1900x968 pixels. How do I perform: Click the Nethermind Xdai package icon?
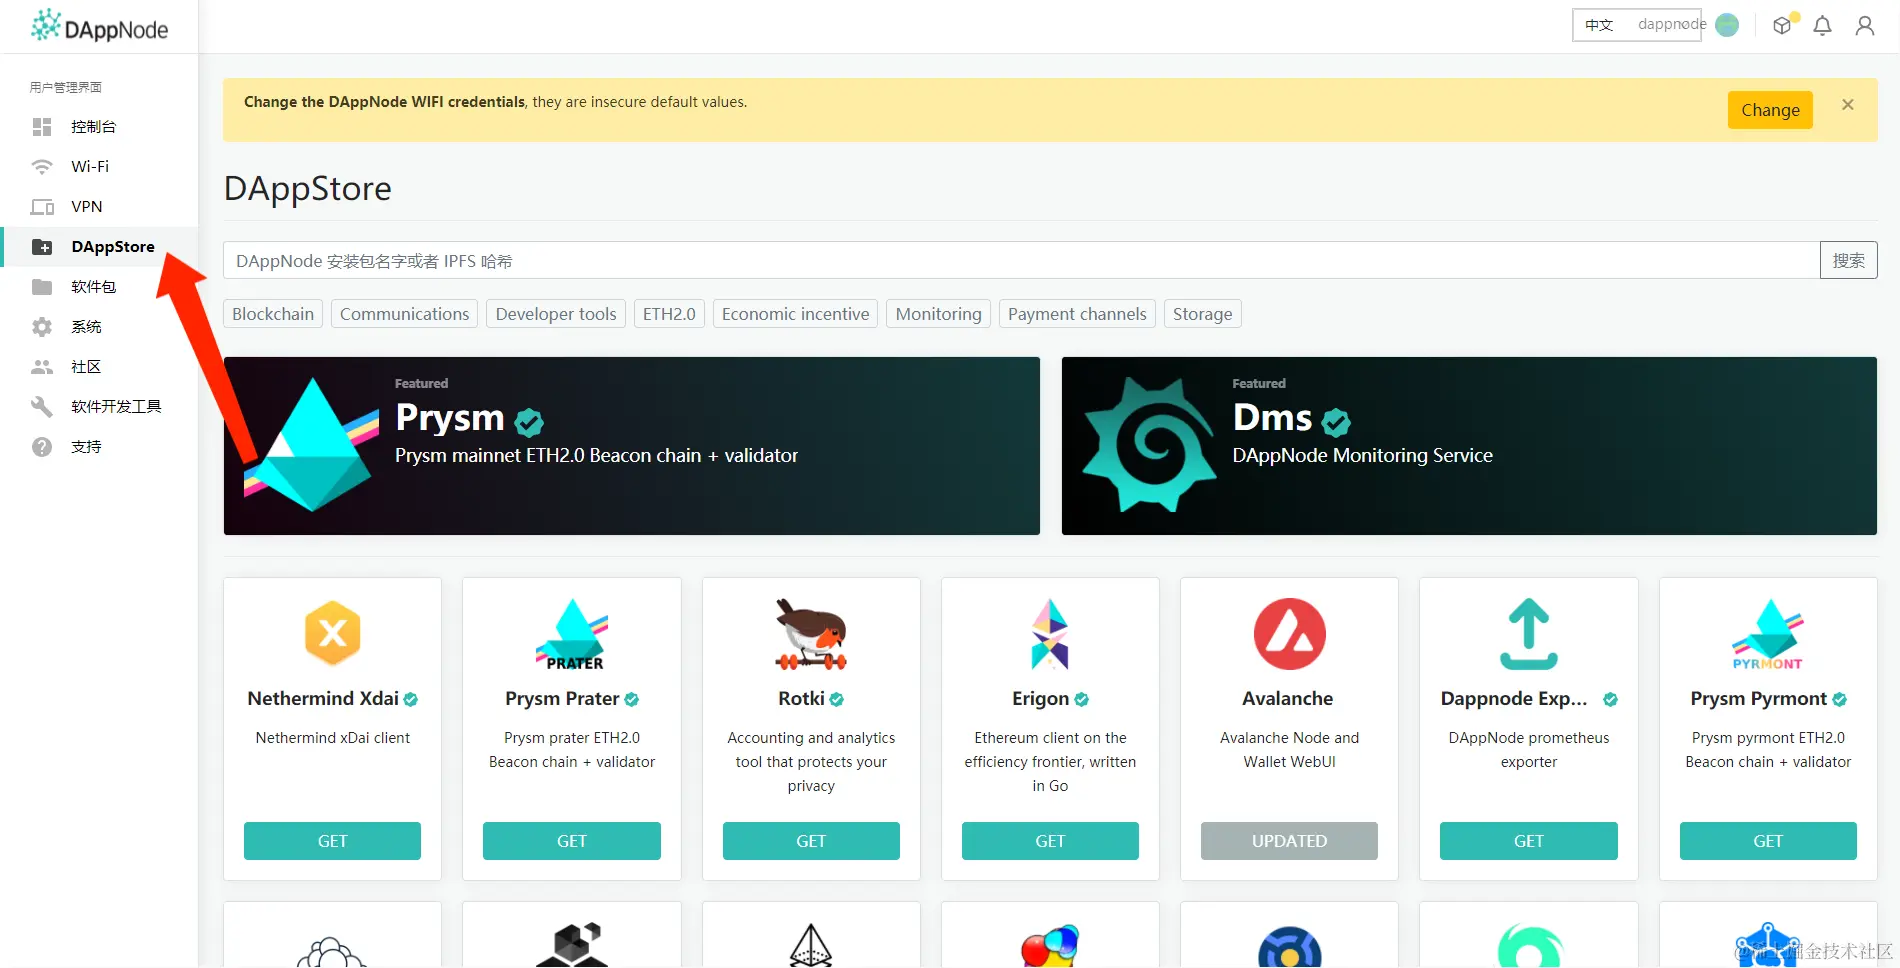[333, 633]
